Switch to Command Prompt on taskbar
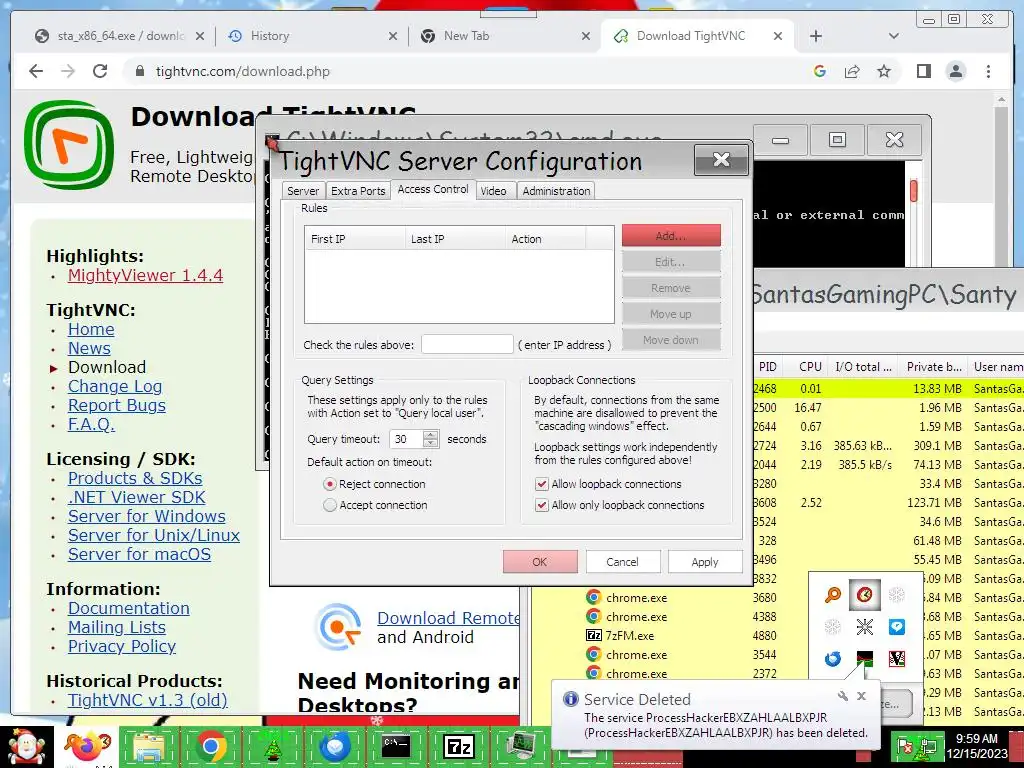 (x=396, y=746)
